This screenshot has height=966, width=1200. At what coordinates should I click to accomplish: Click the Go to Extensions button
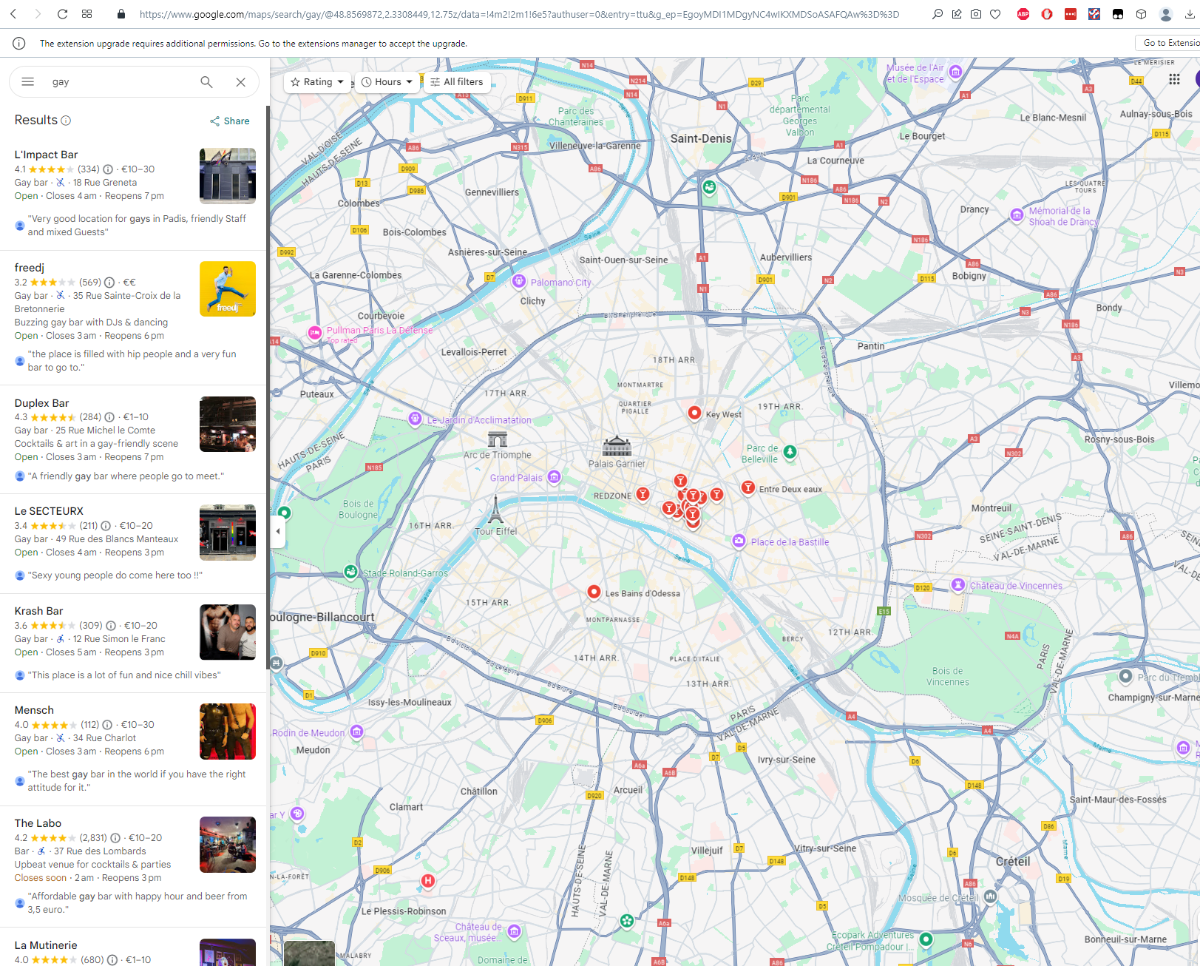point(1168,43)
